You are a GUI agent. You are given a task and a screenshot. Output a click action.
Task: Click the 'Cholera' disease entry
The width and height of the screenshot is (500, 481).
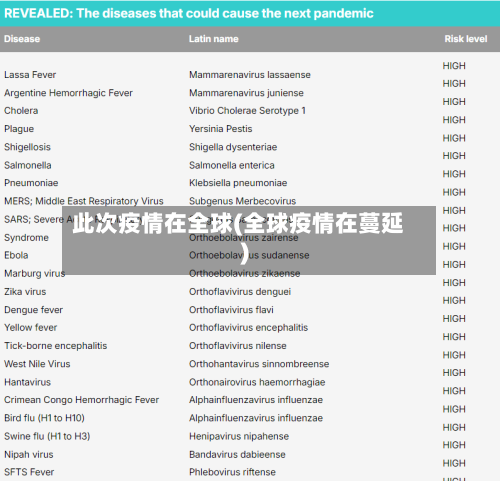pyautogui.click(x=21, y=111)
